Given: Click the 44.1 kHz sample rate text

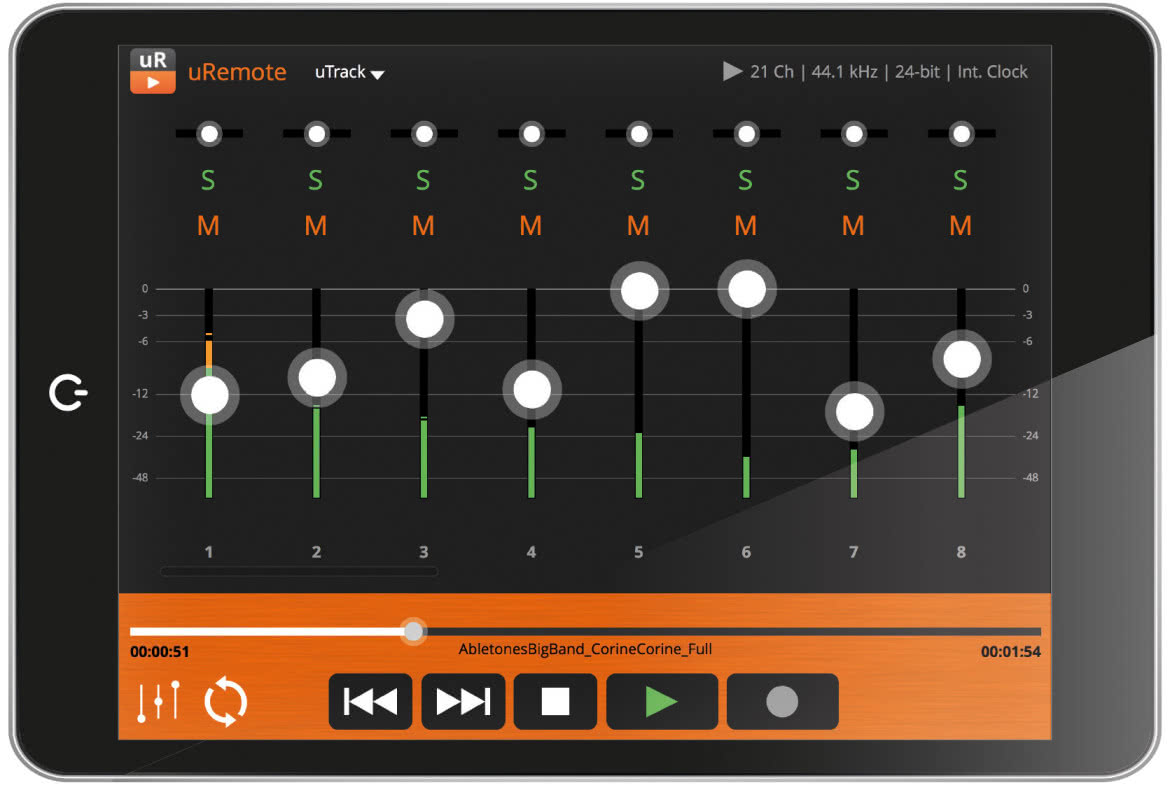Looking at the screenshot, I should click(x=844, y=72).
